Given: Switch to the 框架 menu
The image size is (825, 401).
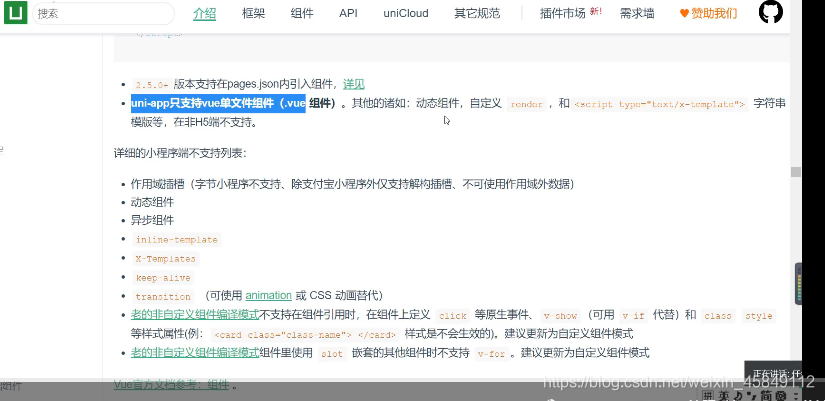Looking at the screenshot, I should click(x=253, y=14).
